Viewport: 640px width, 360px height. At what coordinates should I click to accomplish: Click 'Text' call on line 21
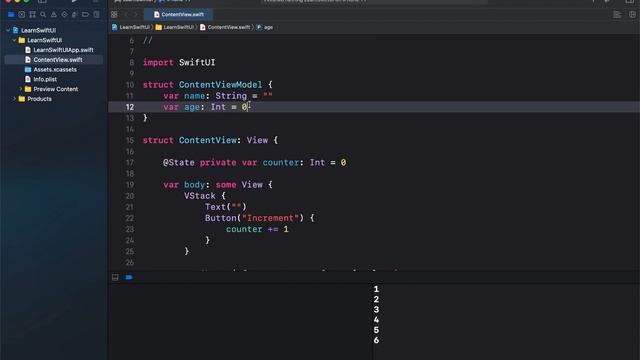[215, 207]
